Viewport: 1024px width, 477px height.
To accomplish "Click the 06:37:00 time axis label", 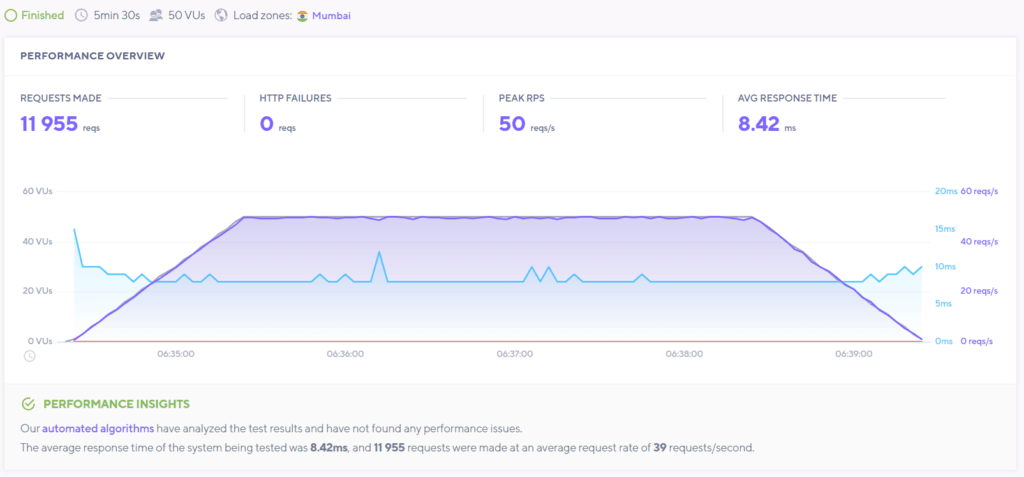I will pos(515,354).
